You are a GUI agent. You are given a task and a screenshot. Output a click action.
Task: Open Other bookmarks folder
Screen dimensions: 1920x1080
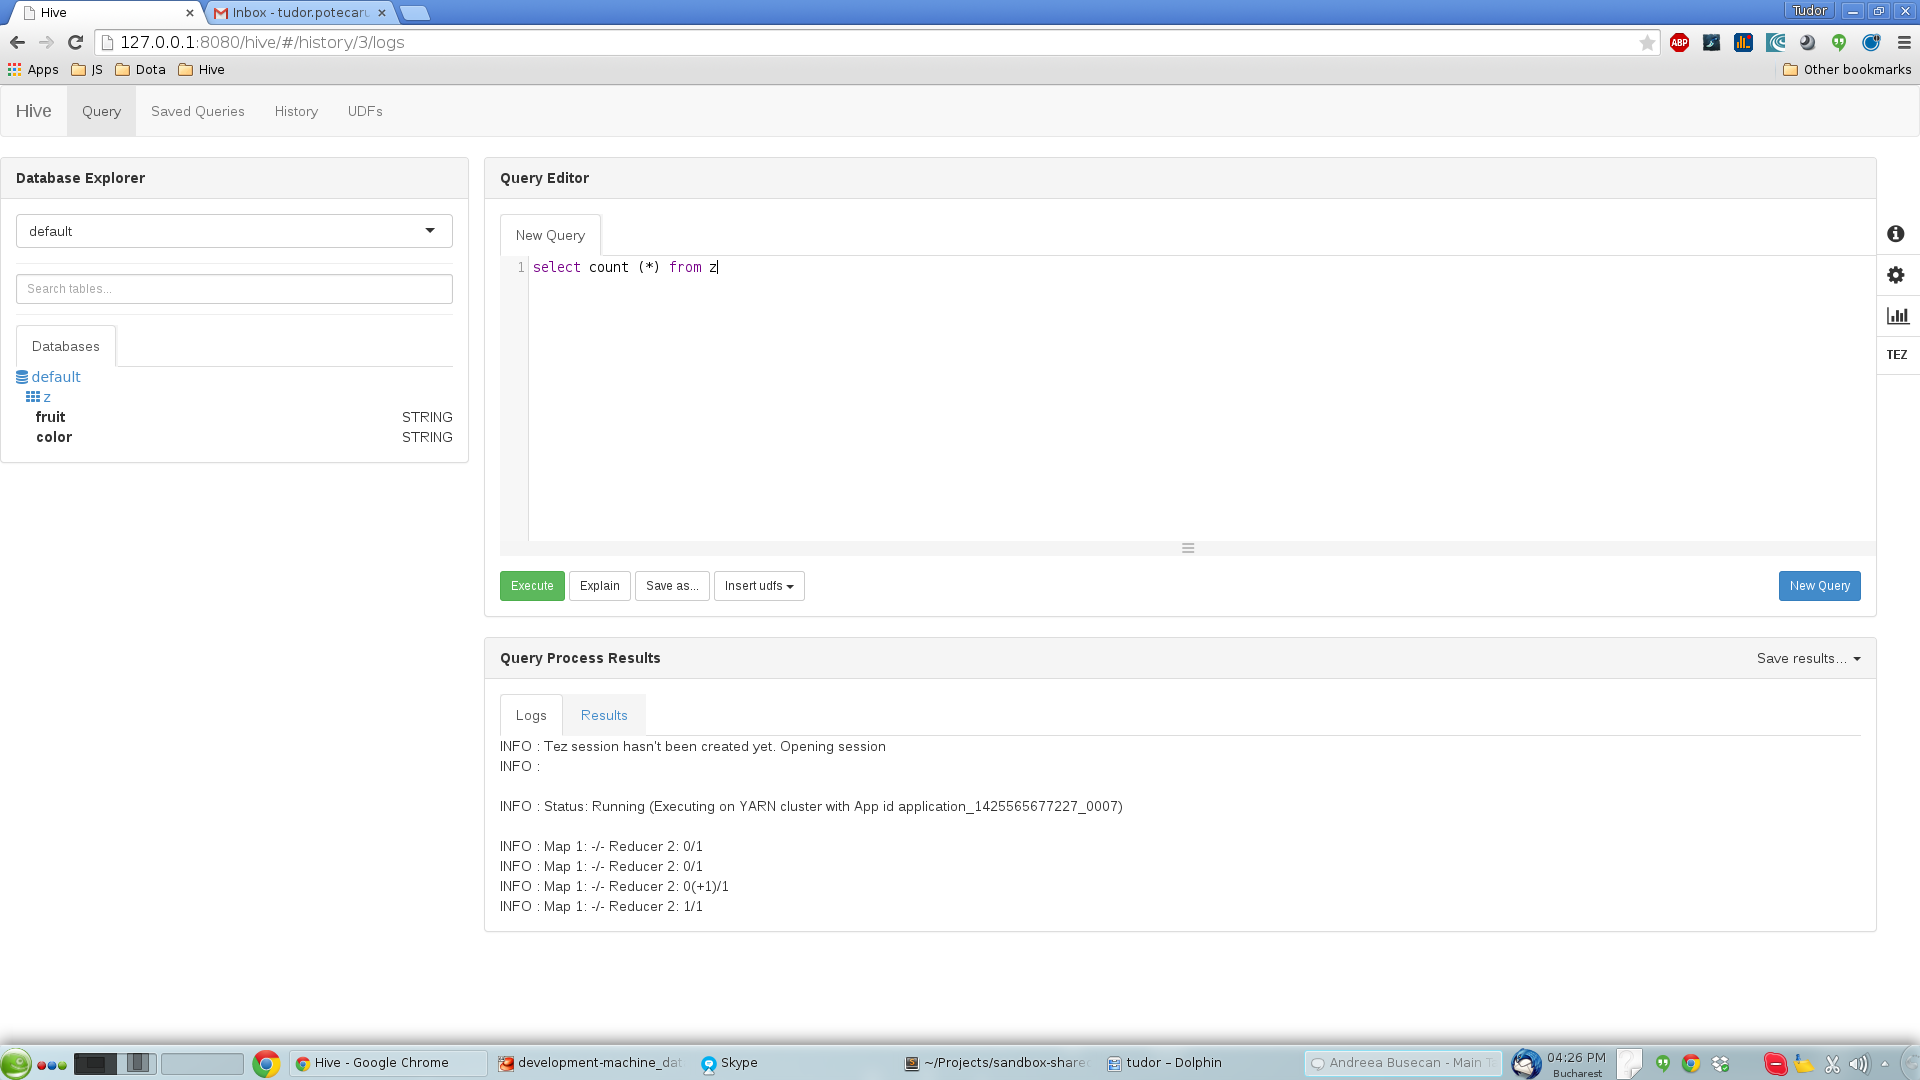pyautogui.click(x=1847, y=69)
